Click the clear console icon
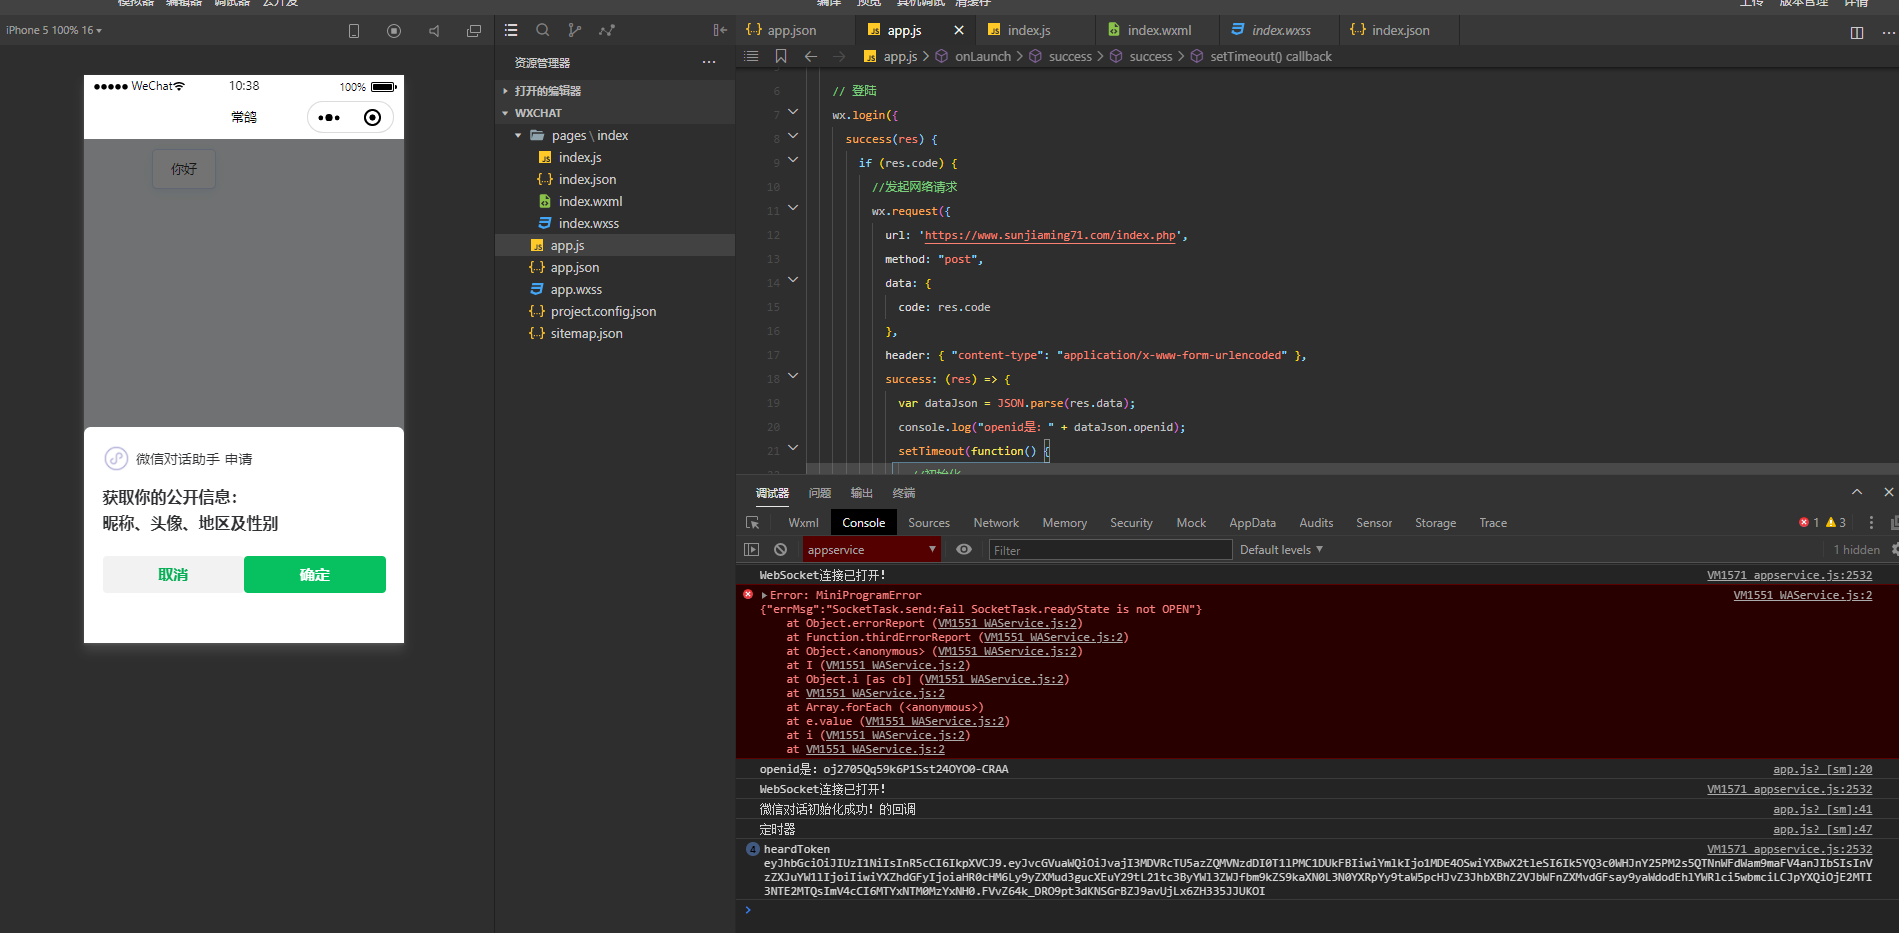The image size is (1899, 933). pos(780,550)
